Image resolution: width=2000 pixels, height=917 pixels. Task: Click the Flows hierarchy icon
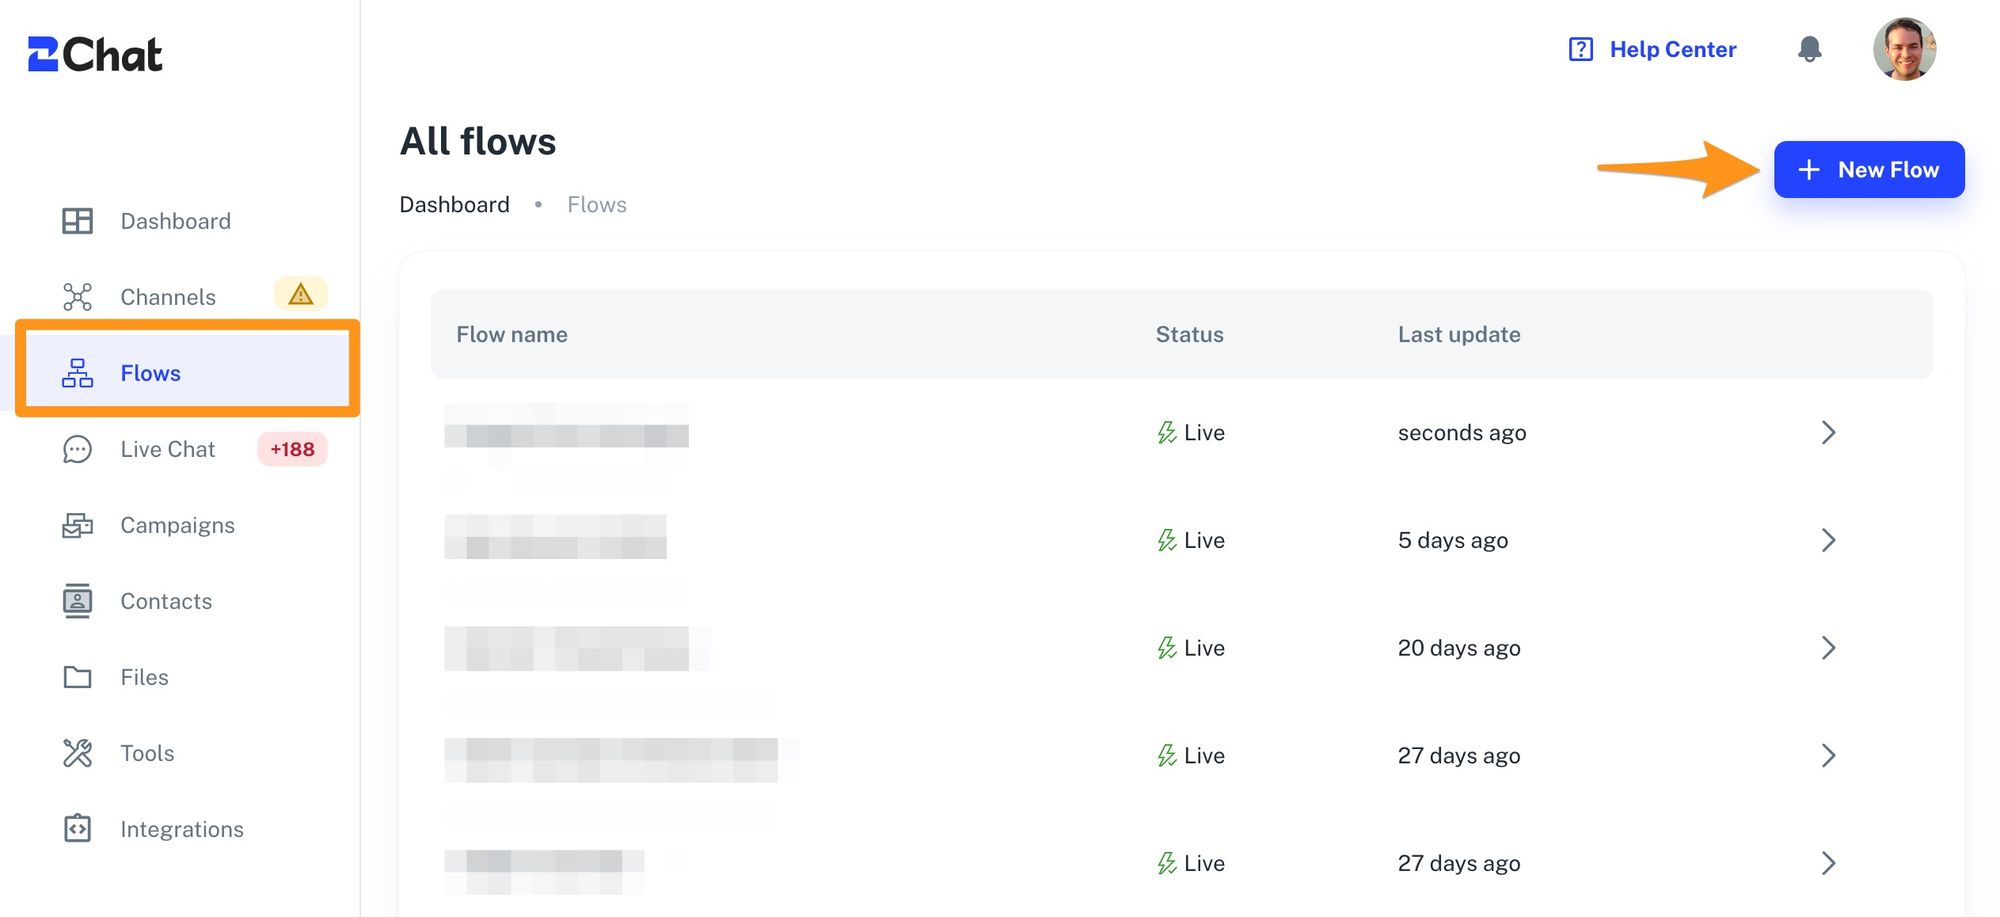[77, 373]
